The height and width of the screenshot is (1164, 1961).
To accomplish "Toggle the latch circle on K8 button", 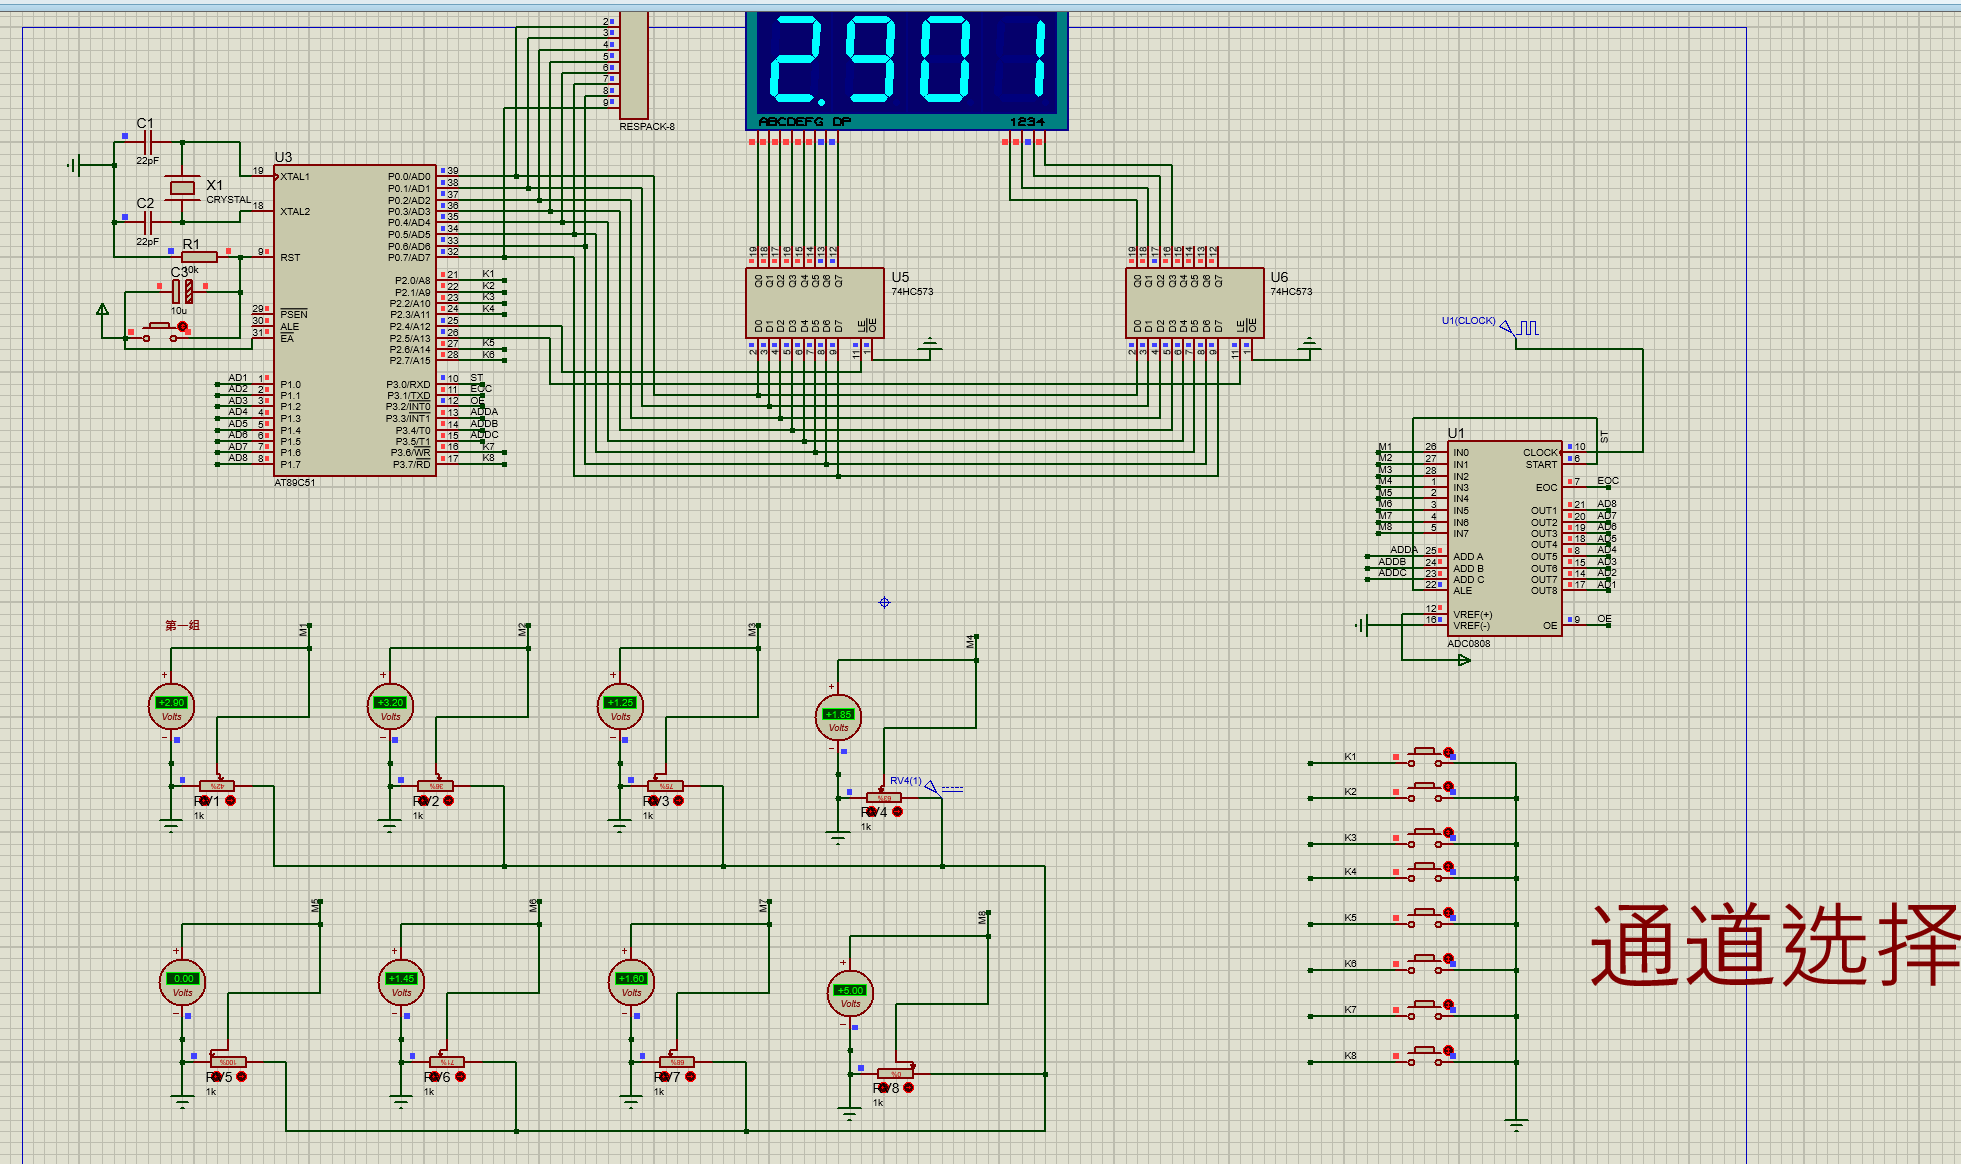I will pos(1448,1051).
